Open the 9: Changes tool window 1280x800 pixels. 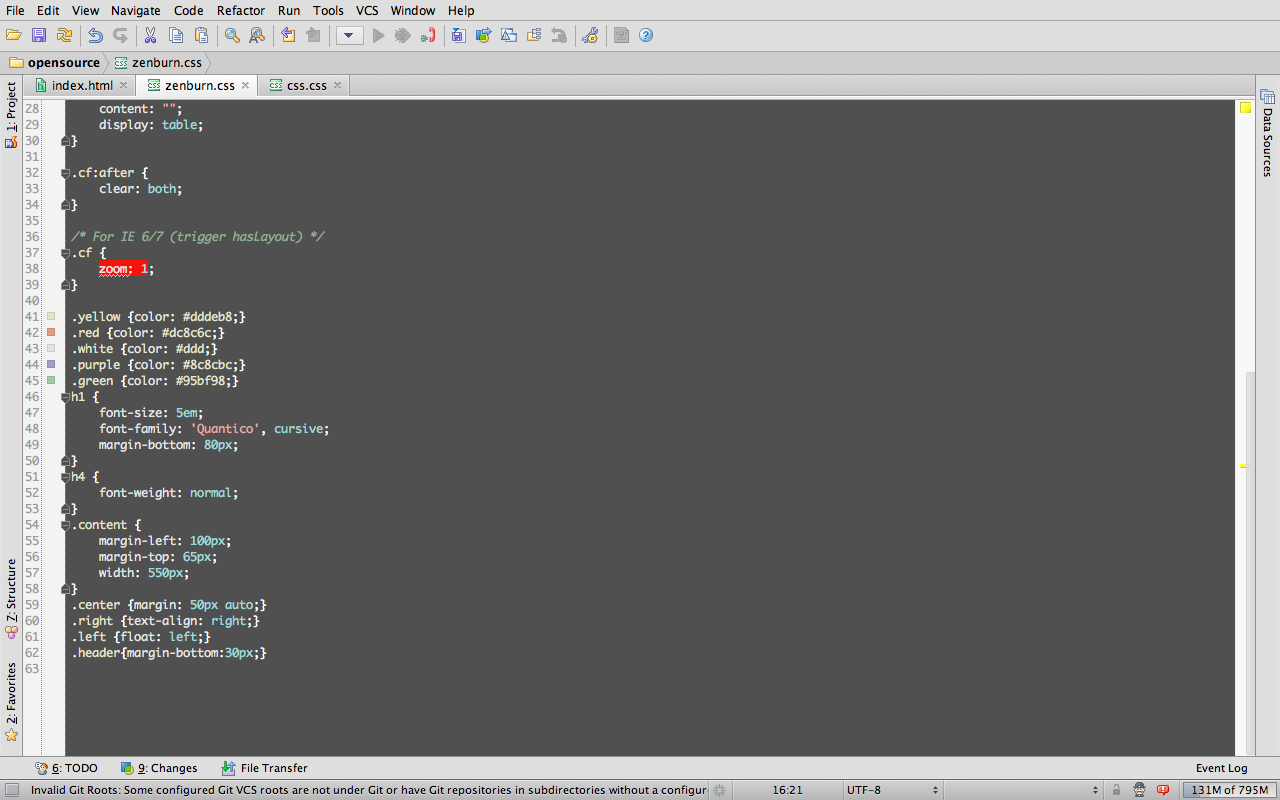tap(159, 768)
